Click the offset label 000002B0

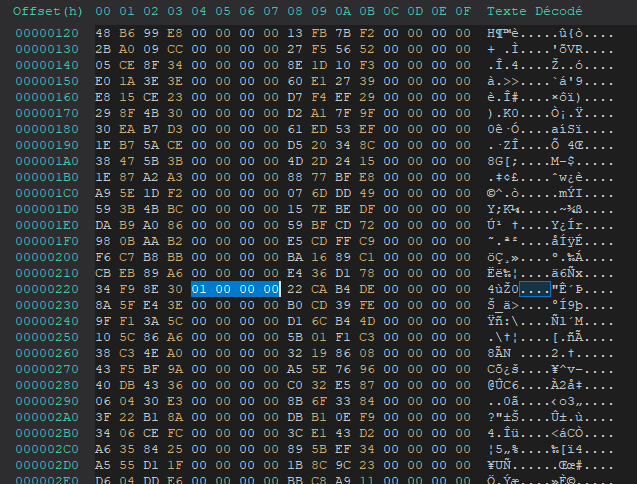[x=47, y=433]
